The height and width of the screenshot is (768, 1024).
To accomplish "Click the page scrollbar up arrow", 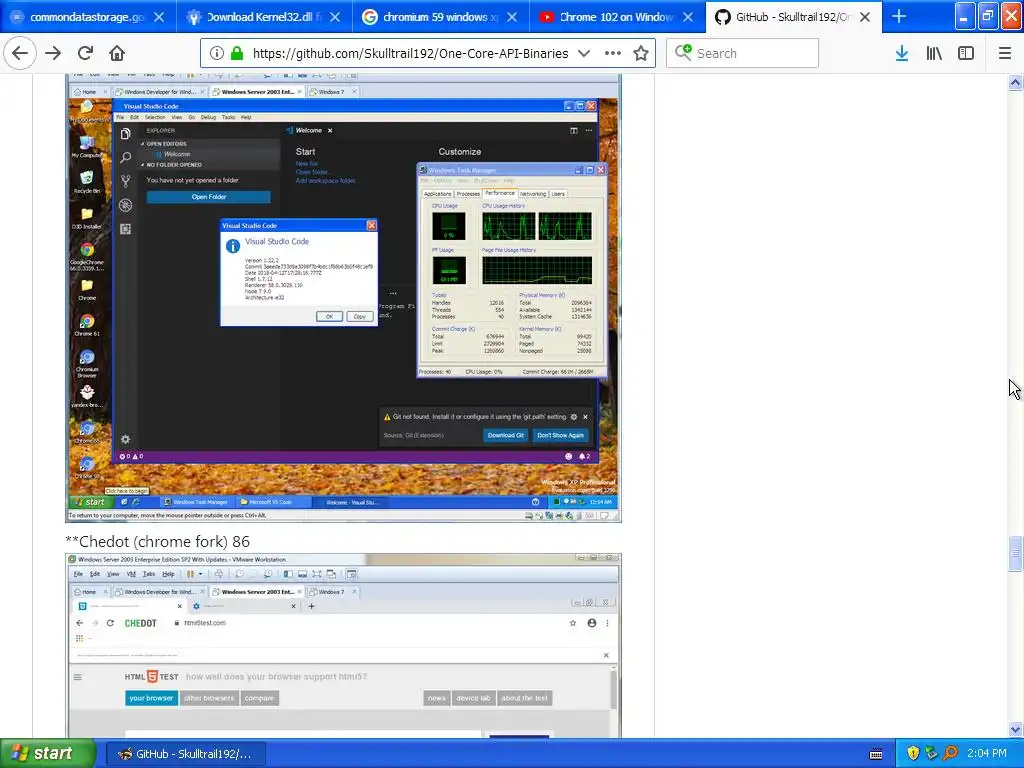I will point(1016,82).
